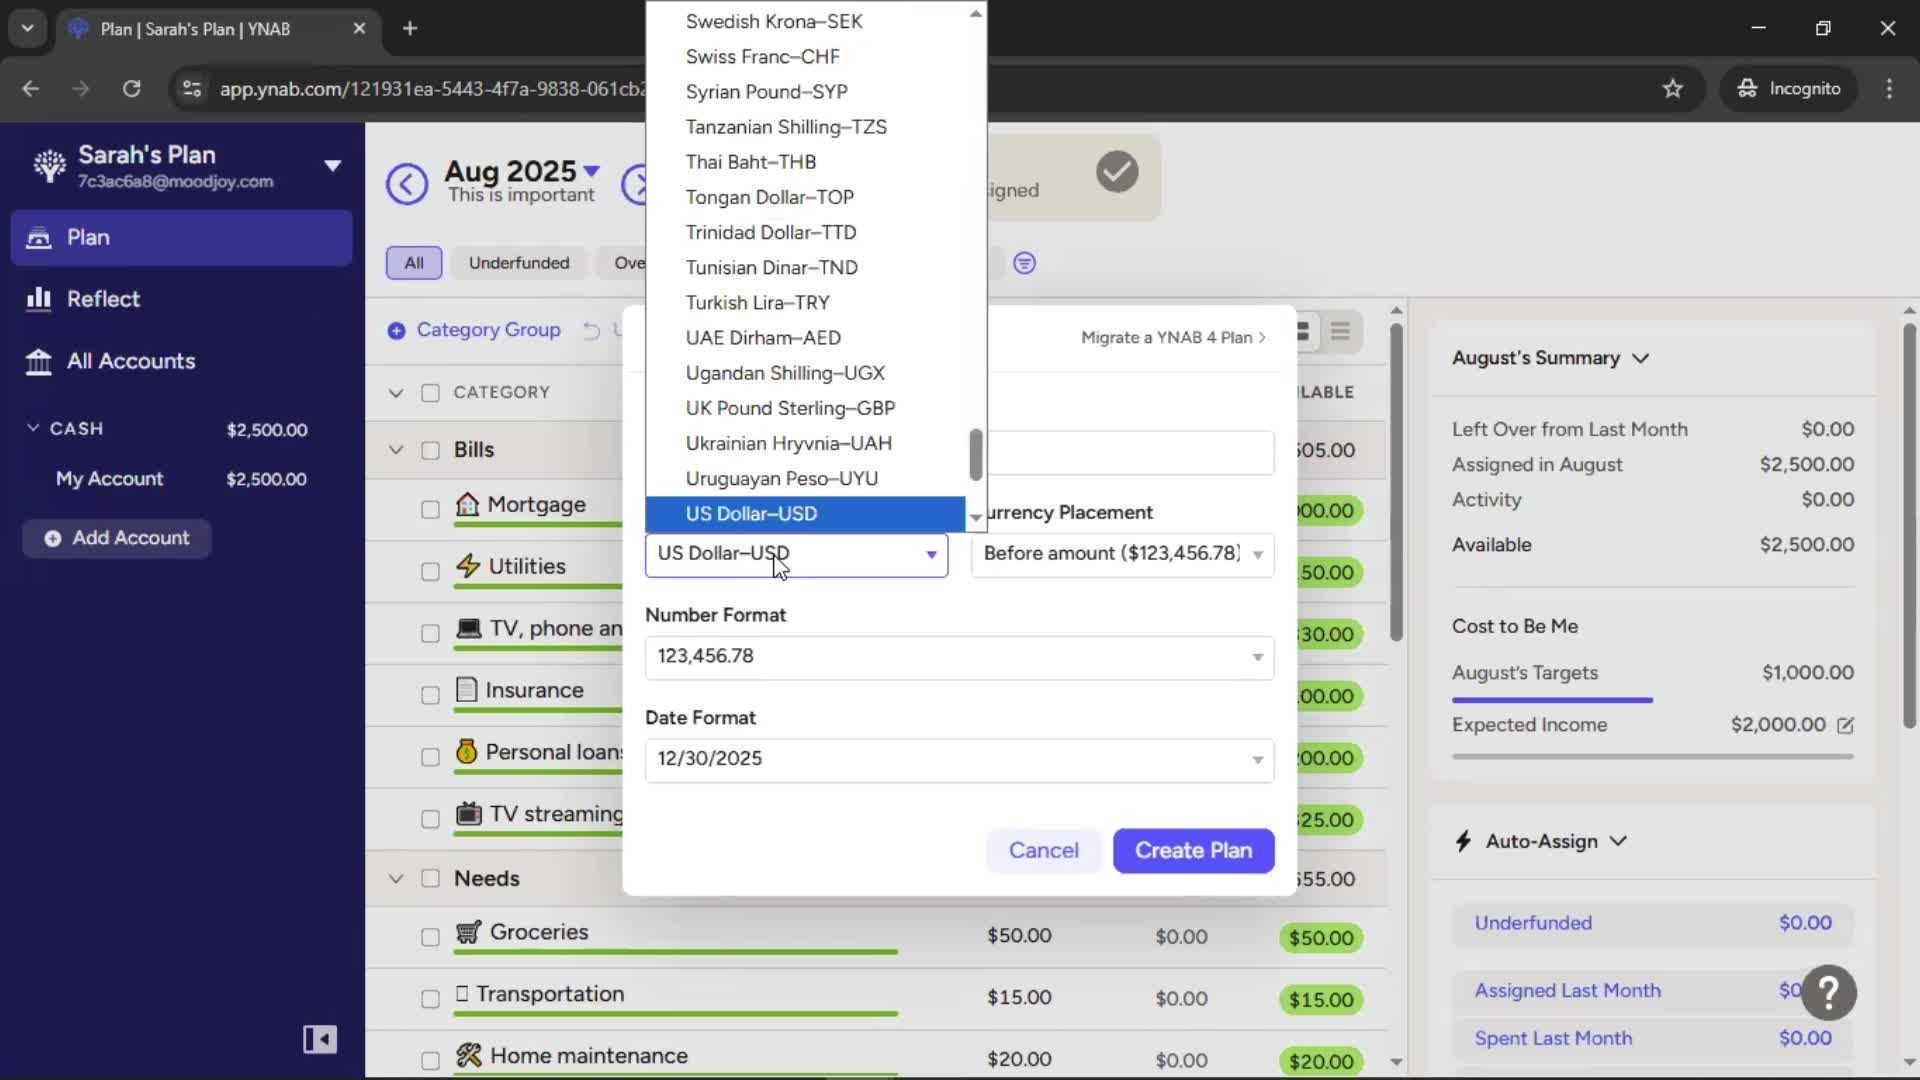Click the site information icon in address bar
The height and width of the screenshot is (1080, 1920).
[x=191, y=88]
